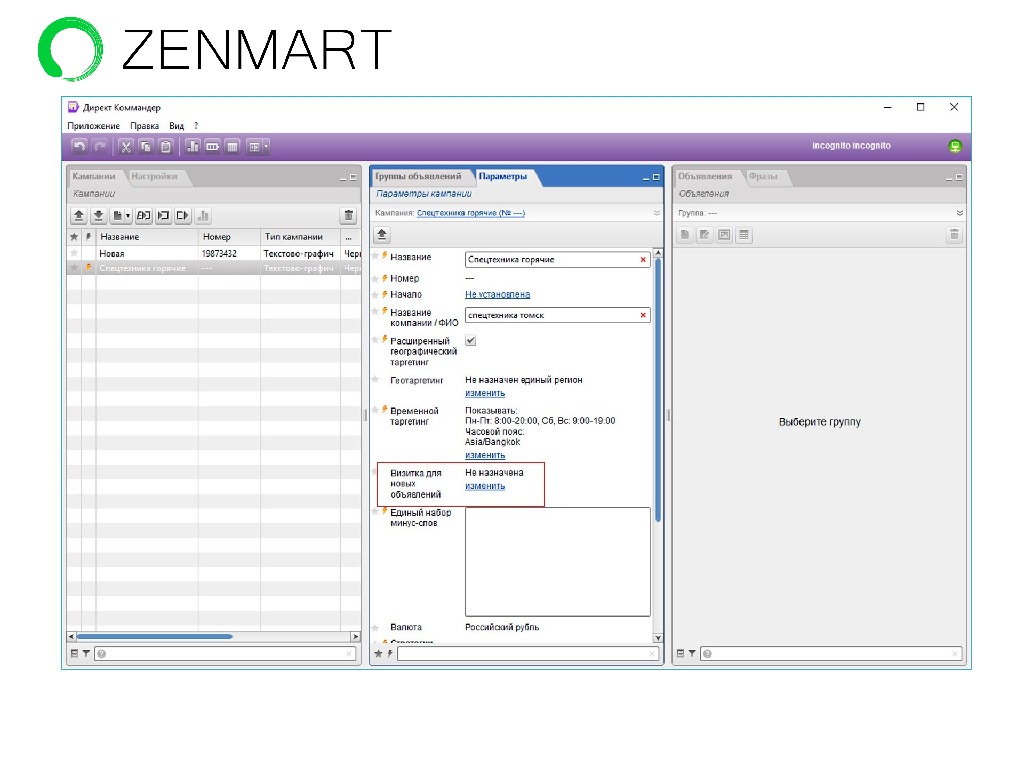Open the extra columns header in campaigns table

pos(349,236)
